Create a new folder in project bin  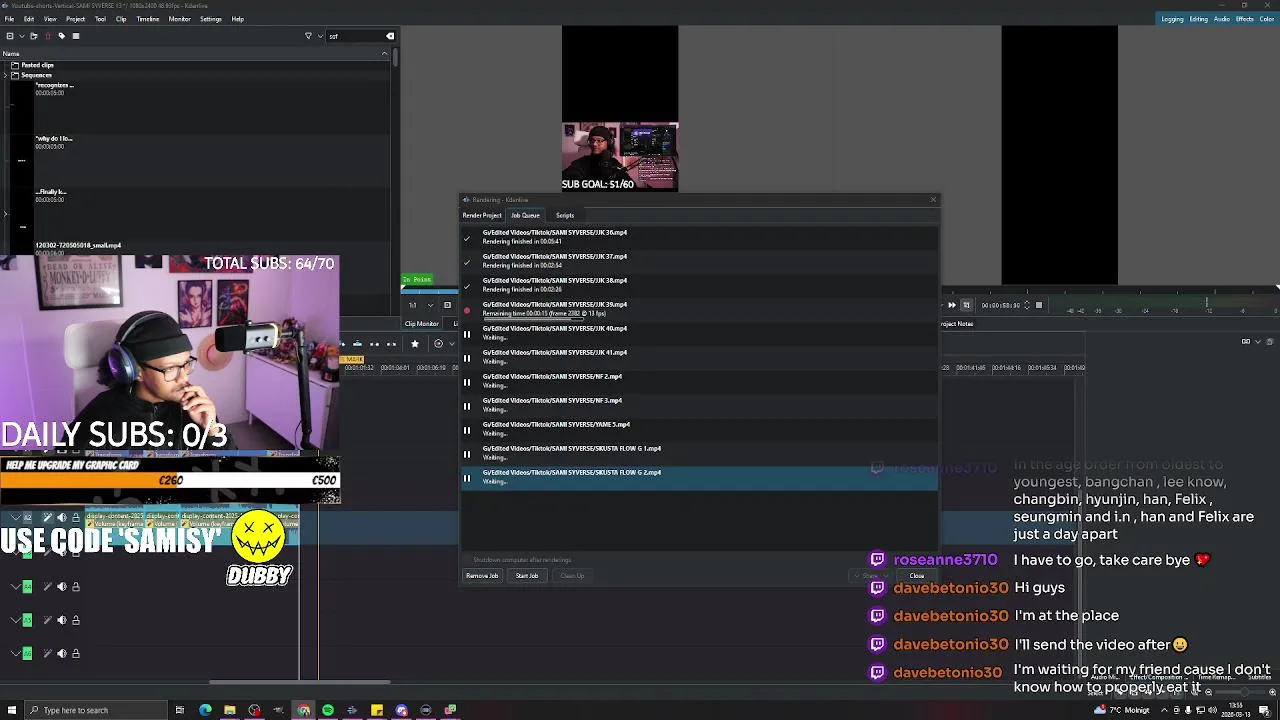tap(34, 36)
